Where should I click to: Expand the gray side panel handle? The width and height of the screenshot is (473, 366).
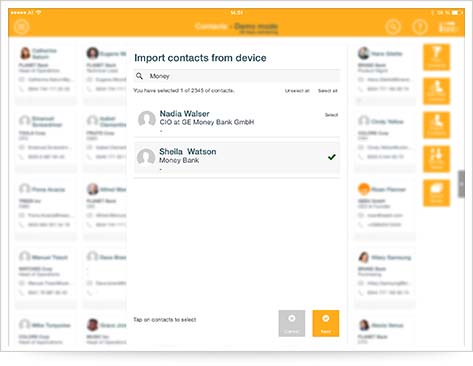(461, 184)
